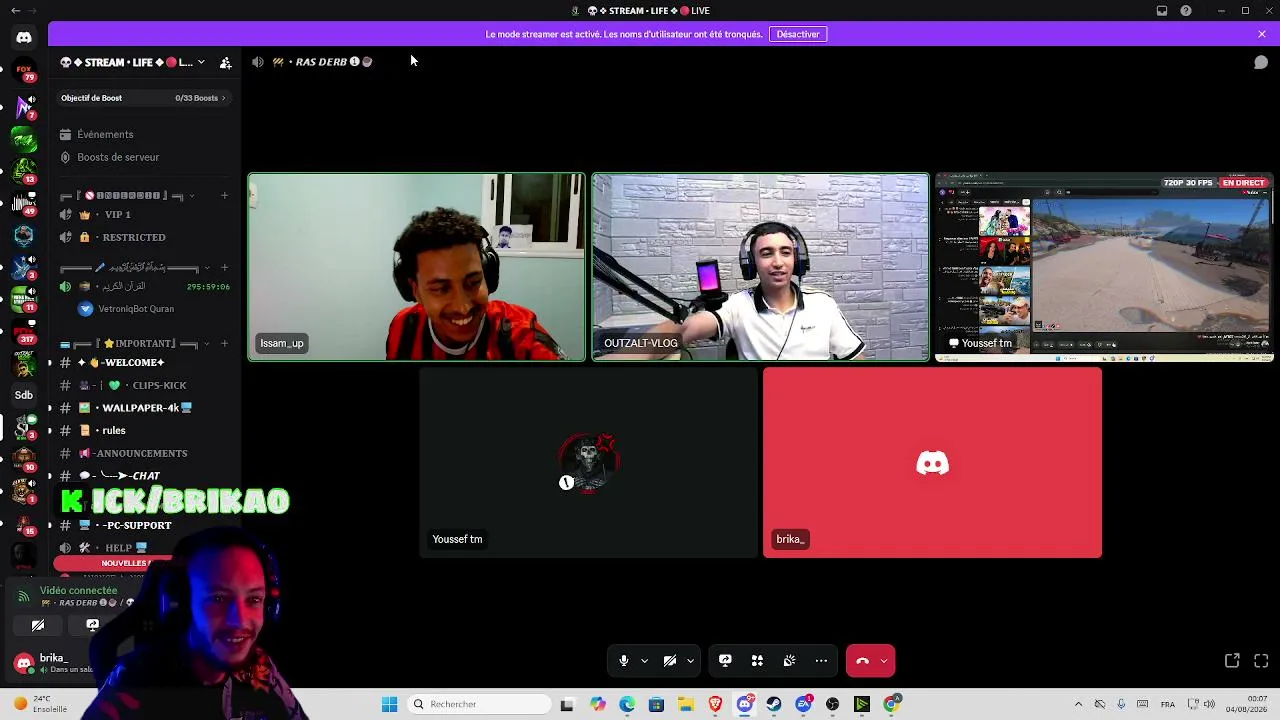This screenshot has height=720, width=1280.
Task: Click the invite members icon beside server name
Action: 226,62
